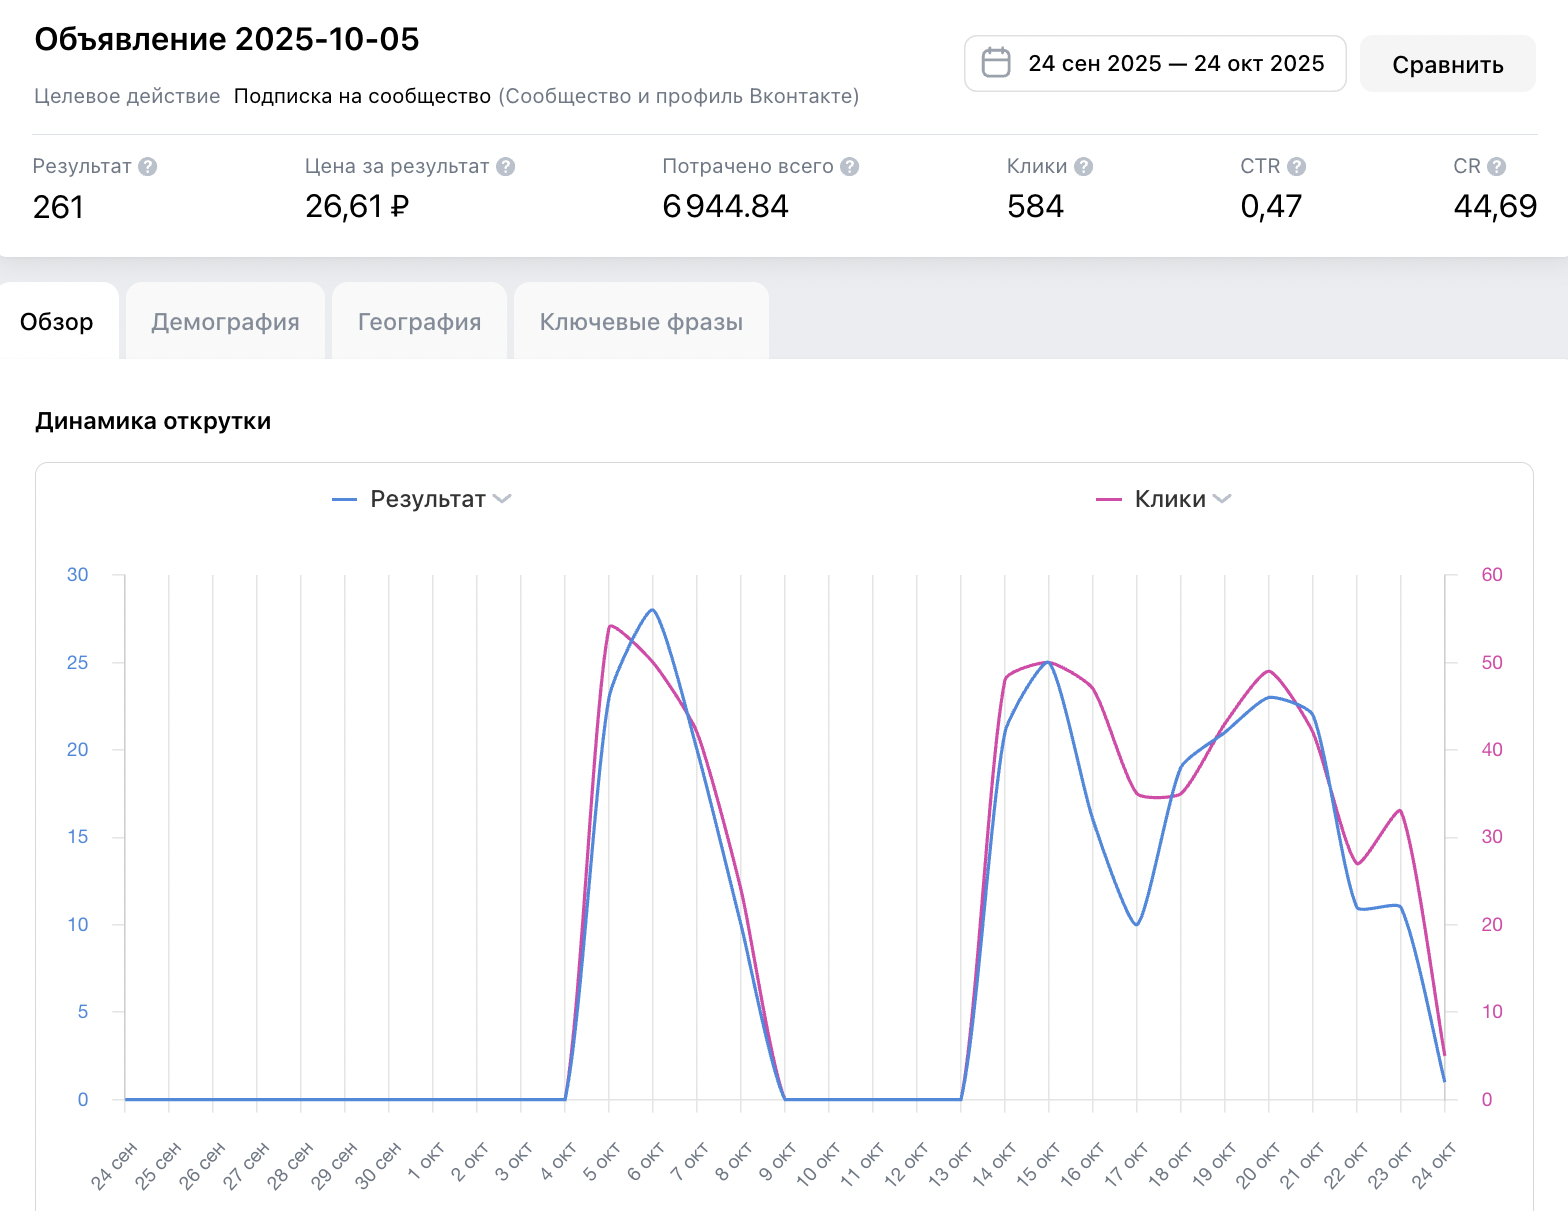
Task: Click the help icon next to Клики
Action: [1084, 167]
